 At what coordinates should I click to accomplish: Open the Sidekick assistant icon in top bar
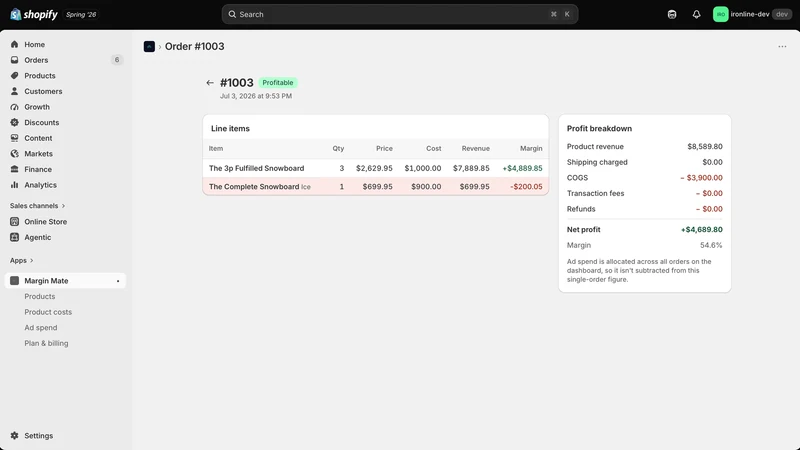[672, 14]
